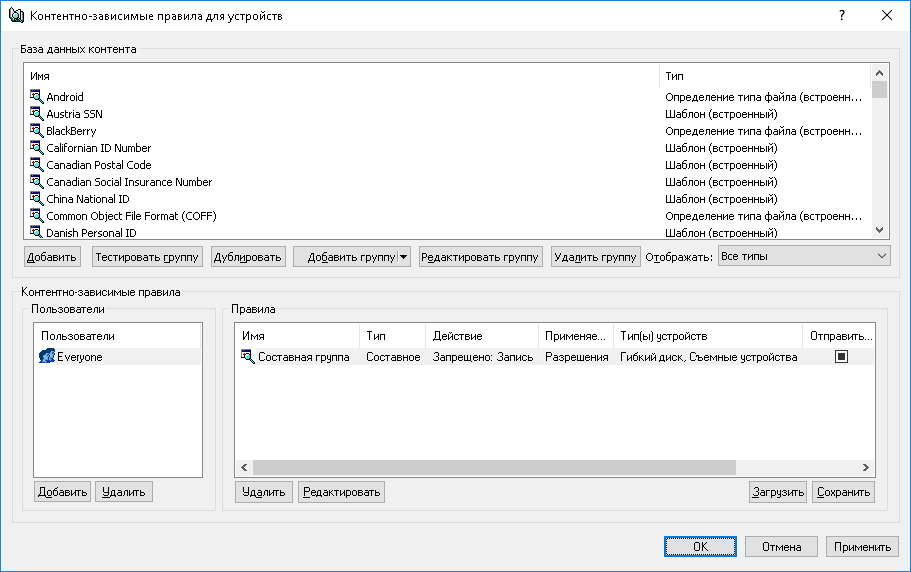Select the China National ID icon
This screenshot has width=911, height=572.
pos(37,199)
